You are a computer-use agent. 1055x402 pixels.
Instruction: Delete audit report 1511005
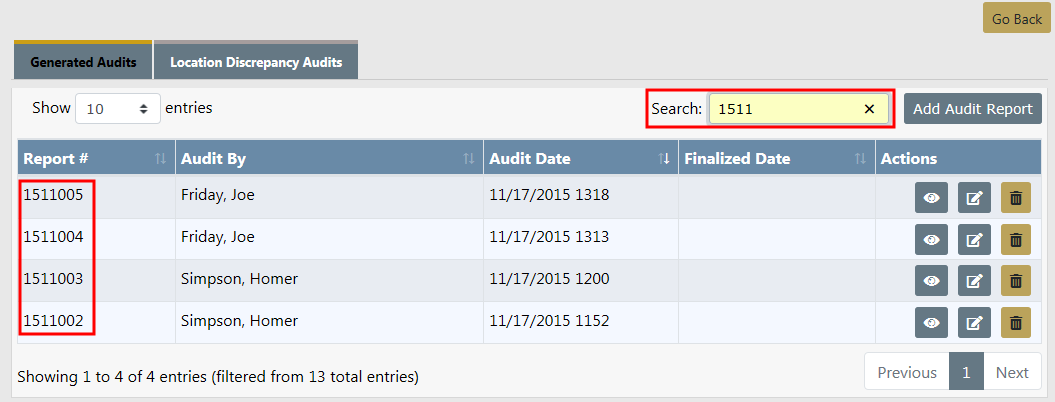pyautogui.click(x=1015, y=198)
